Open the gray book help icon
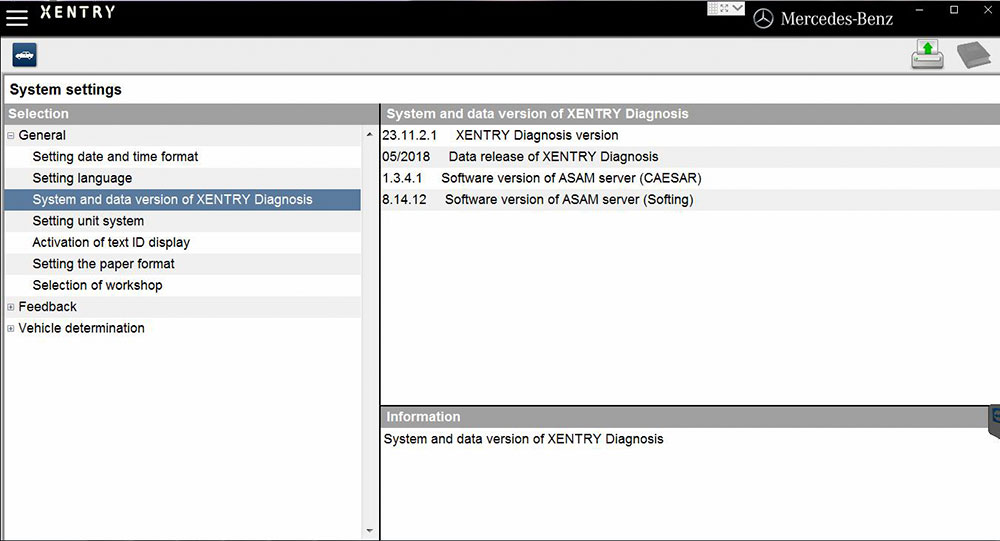The image size is (1000, 541). 972,55
